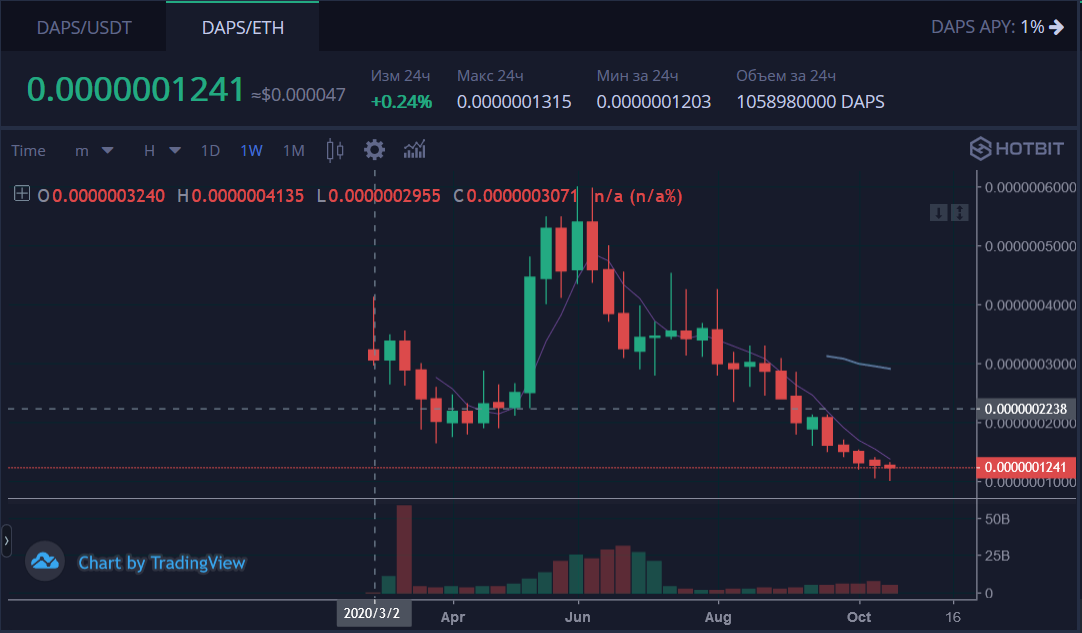Click the TradingView cloud logo
The image size is (1082, 633).
point(45,561)
